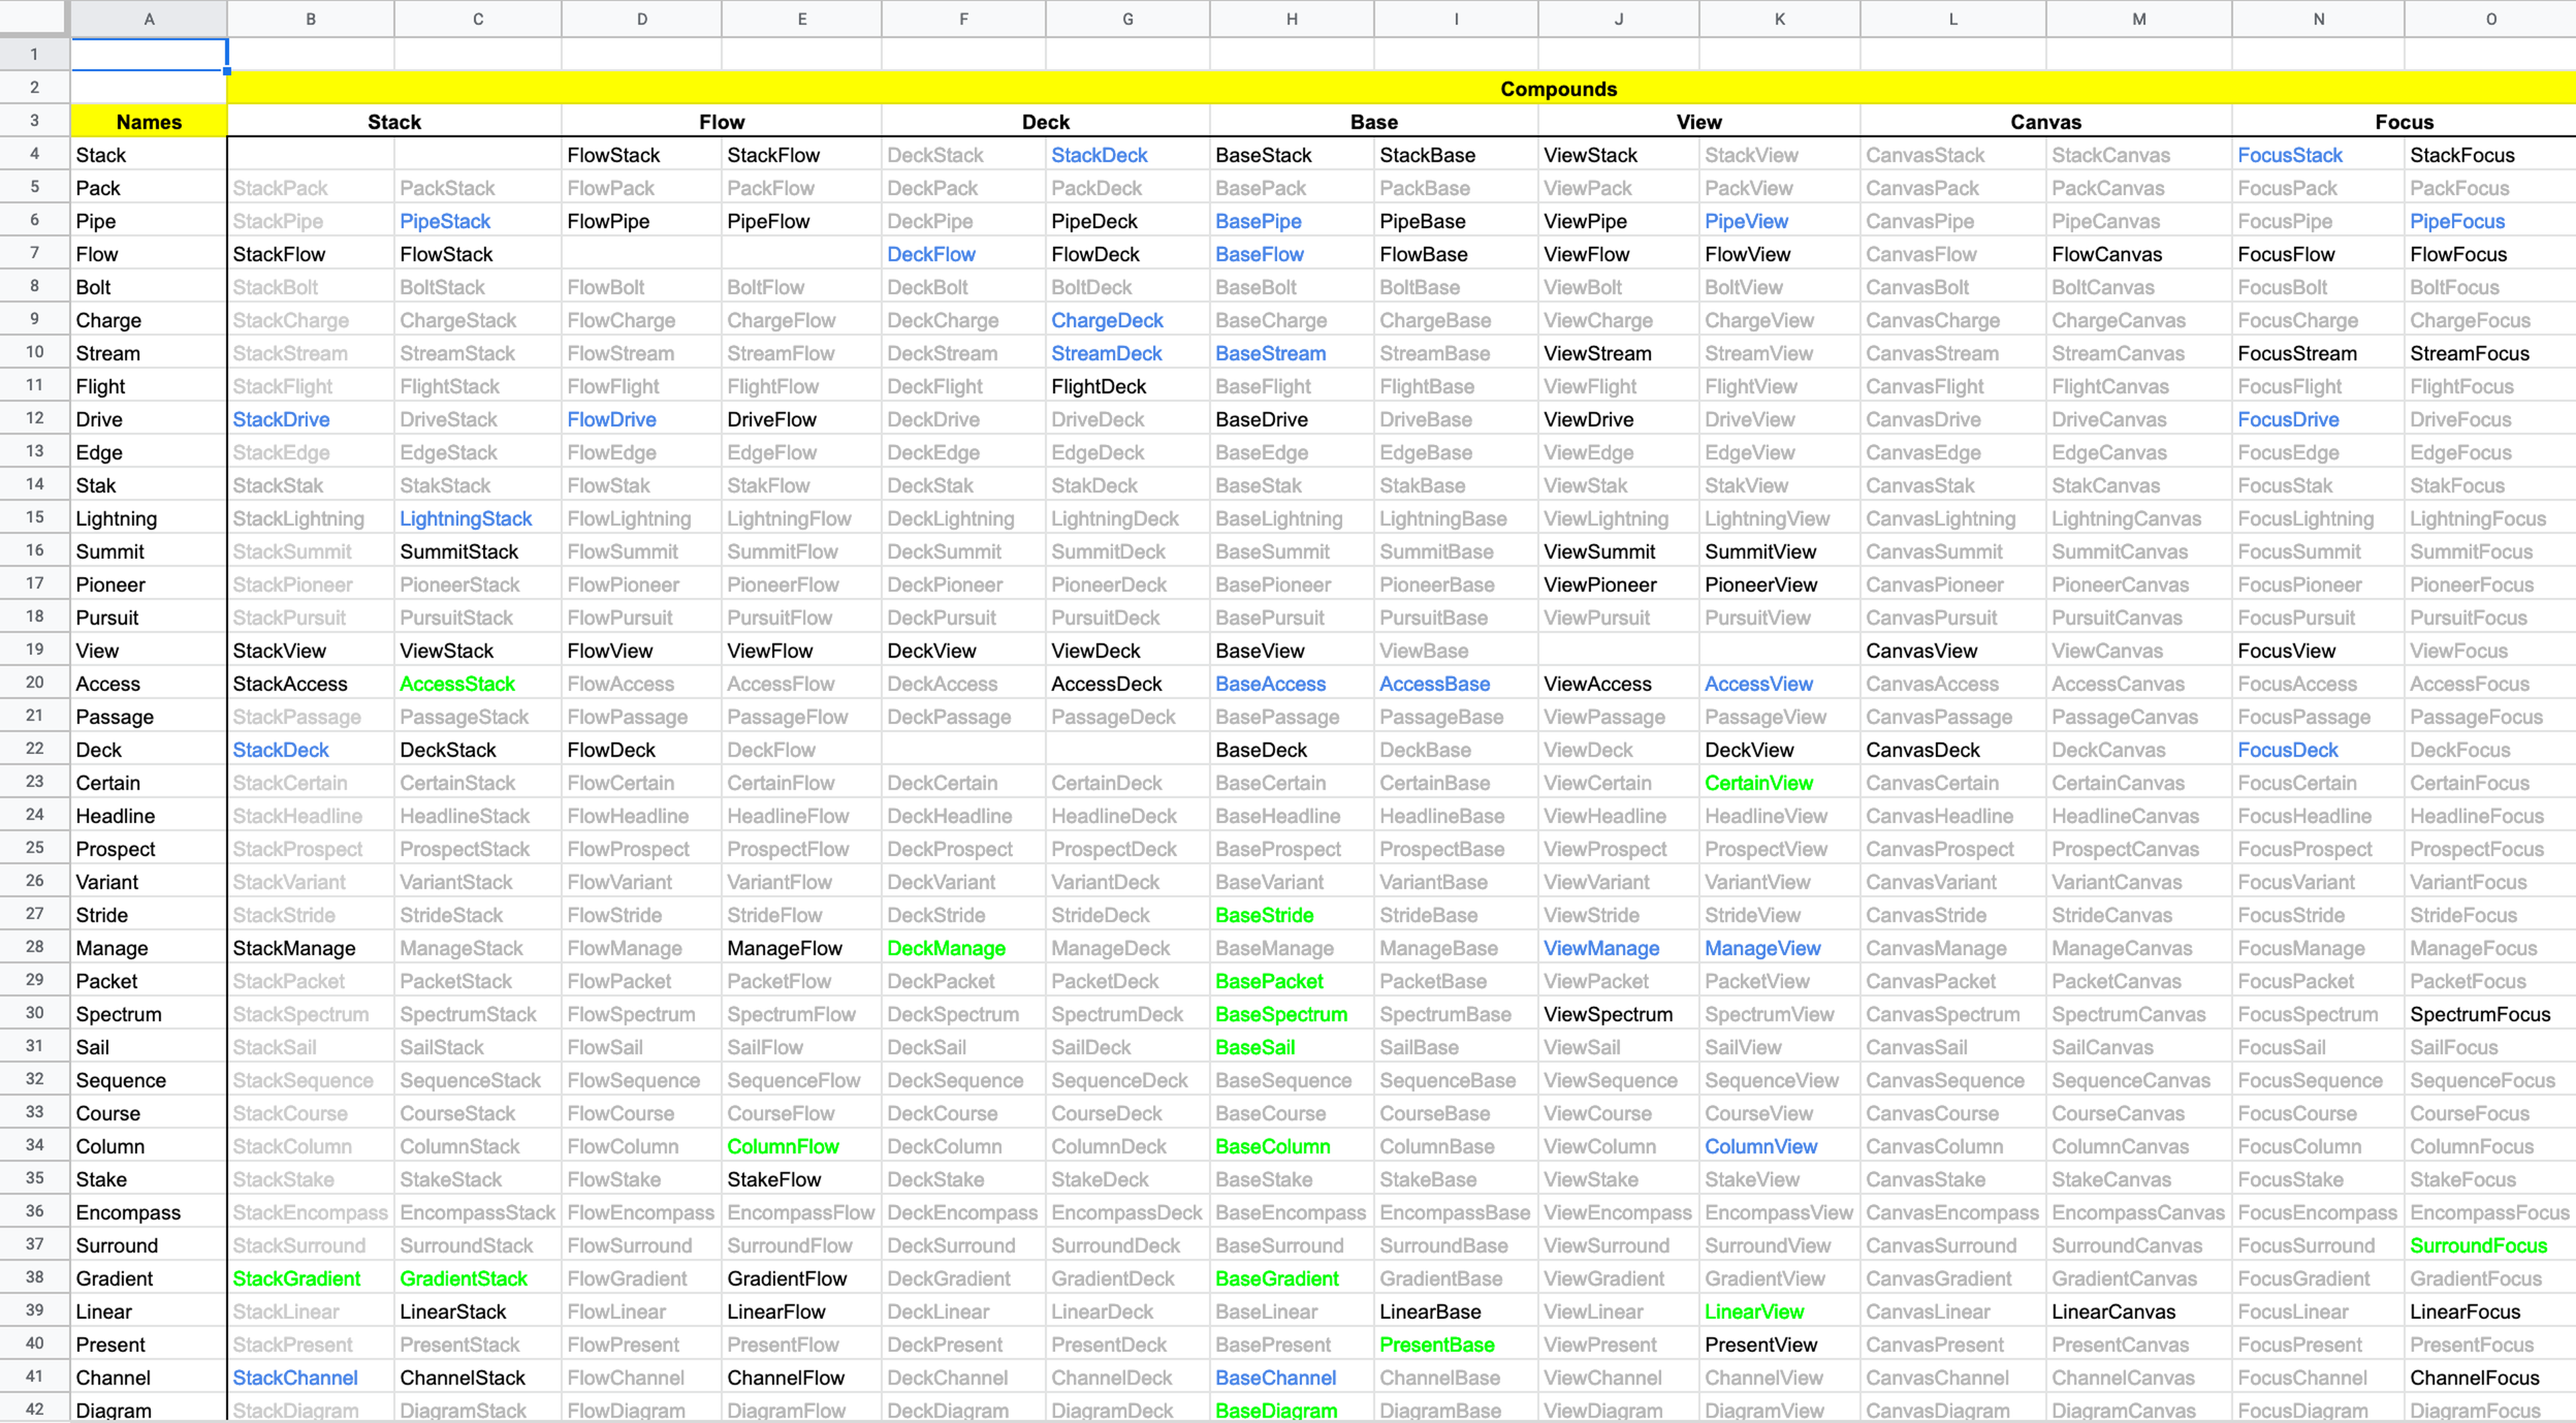Click blue StackChannel cell

tap(295, 1378)
